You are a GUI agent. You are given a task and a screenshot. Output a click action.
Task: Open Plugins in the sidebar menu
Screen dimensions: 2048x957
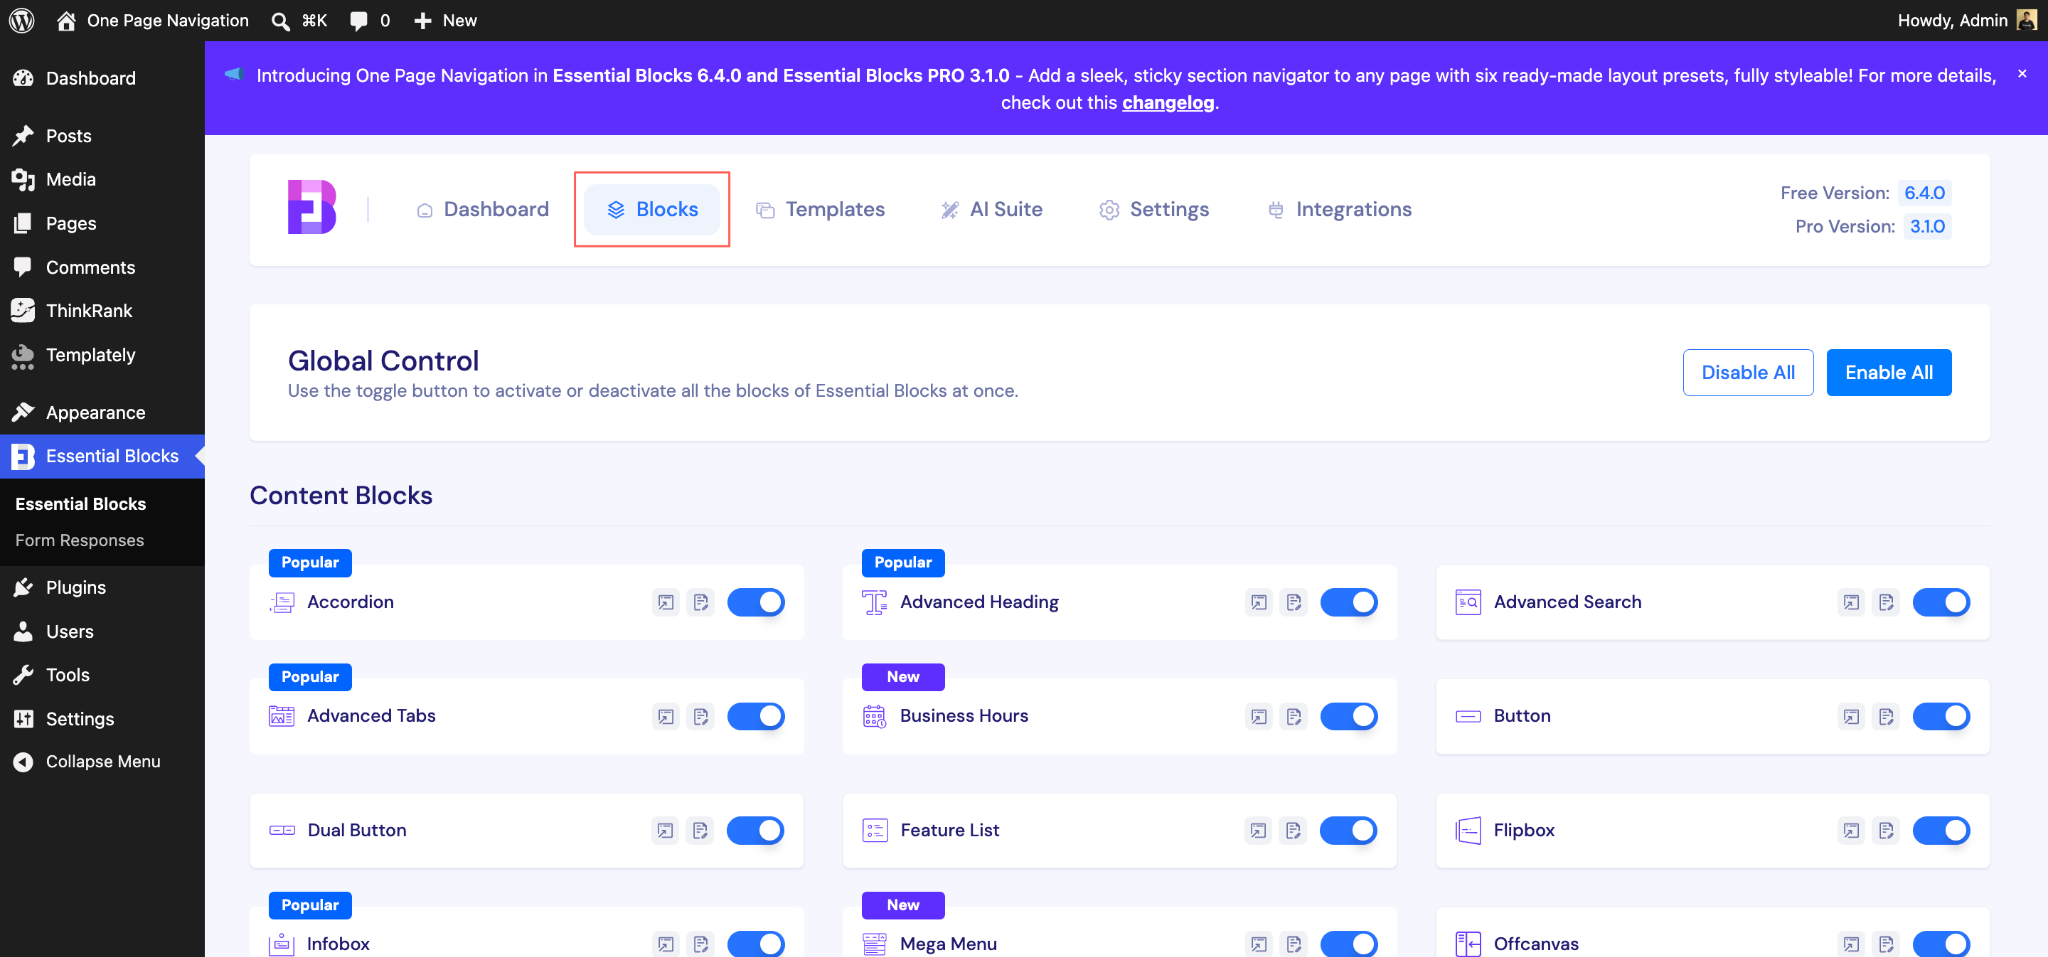coord(102,588)
